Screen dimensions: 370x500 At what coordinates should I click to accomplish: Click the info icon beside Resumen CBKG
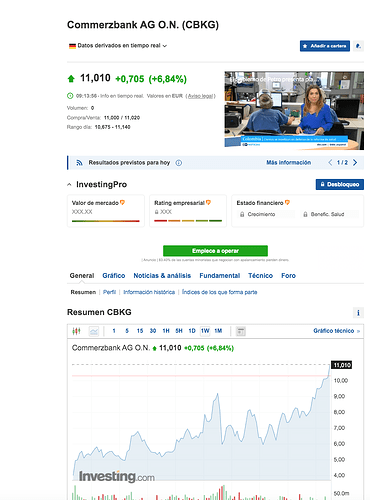pos(358,313)
